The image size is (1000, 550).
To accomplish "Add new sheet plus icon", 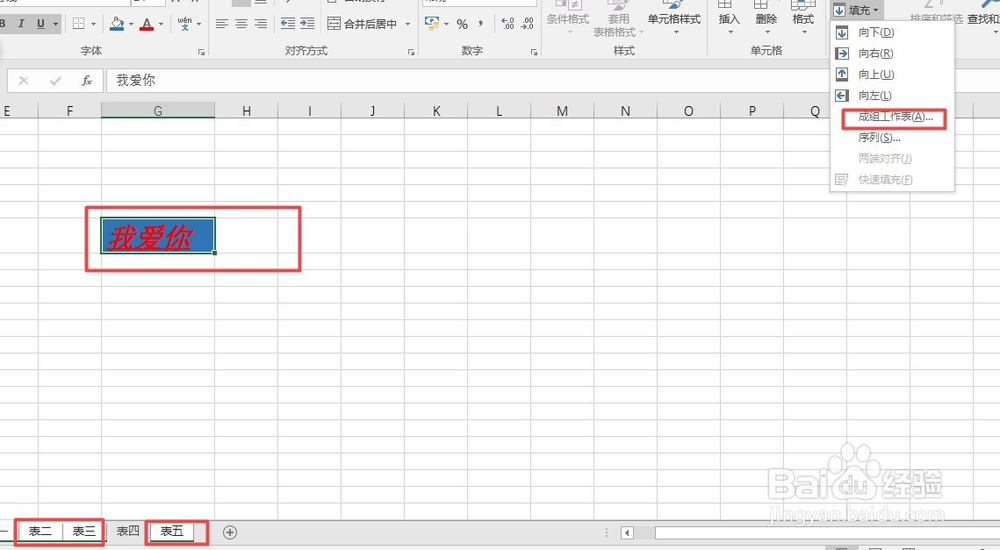I will [230, 532].
